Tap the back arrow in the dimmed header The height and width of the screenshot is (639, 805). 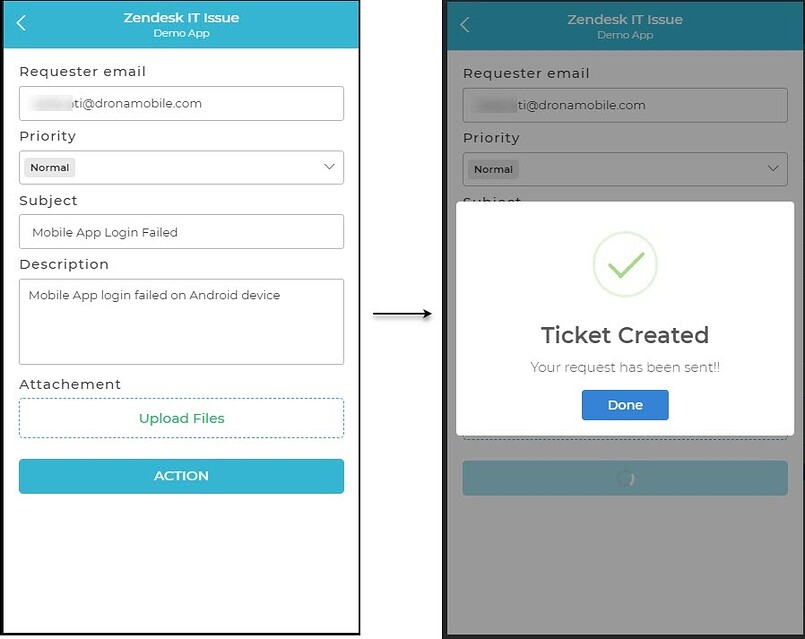pos(465,25)
